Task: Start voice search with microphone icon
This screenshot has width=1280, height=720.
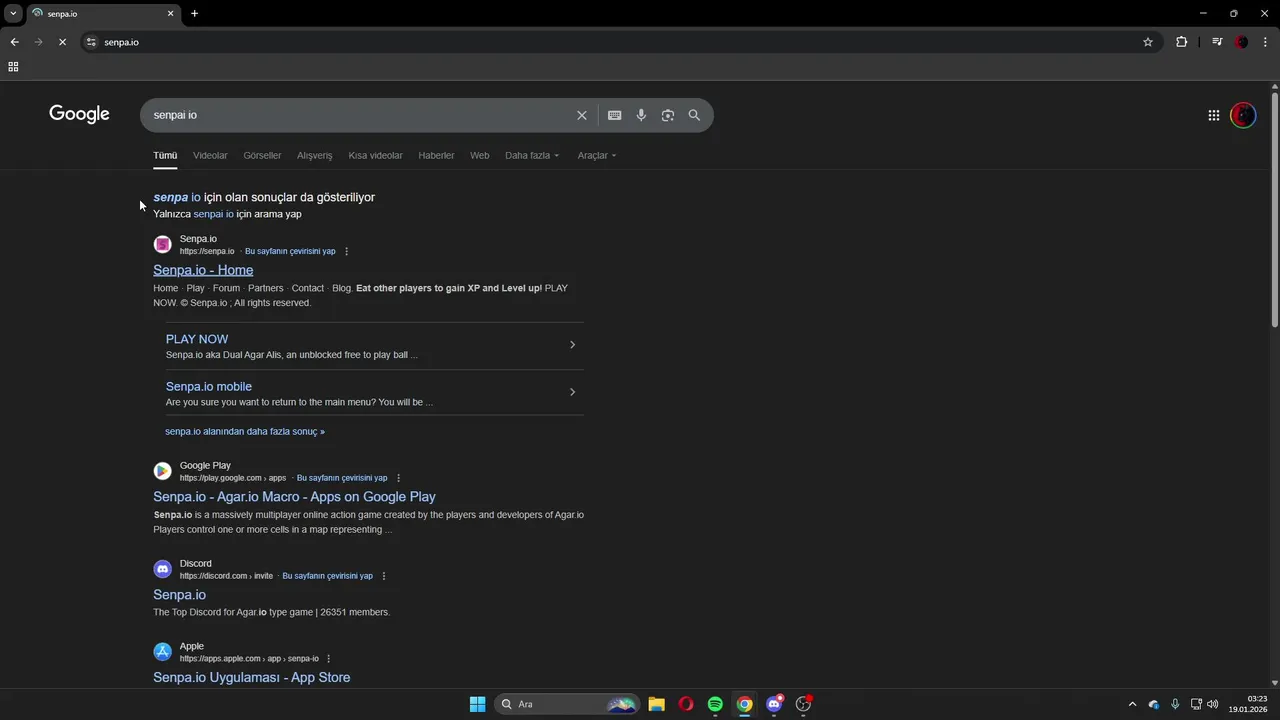Action: [x=641, y=115]
